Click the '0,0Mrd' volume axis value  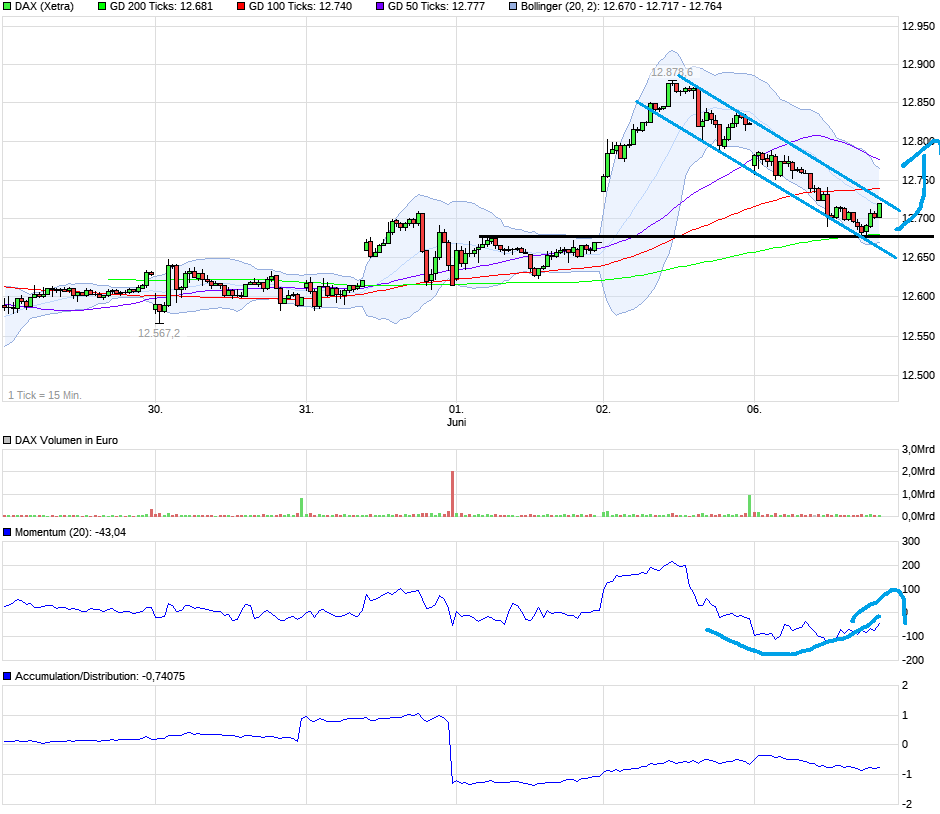tap(918, 516)
